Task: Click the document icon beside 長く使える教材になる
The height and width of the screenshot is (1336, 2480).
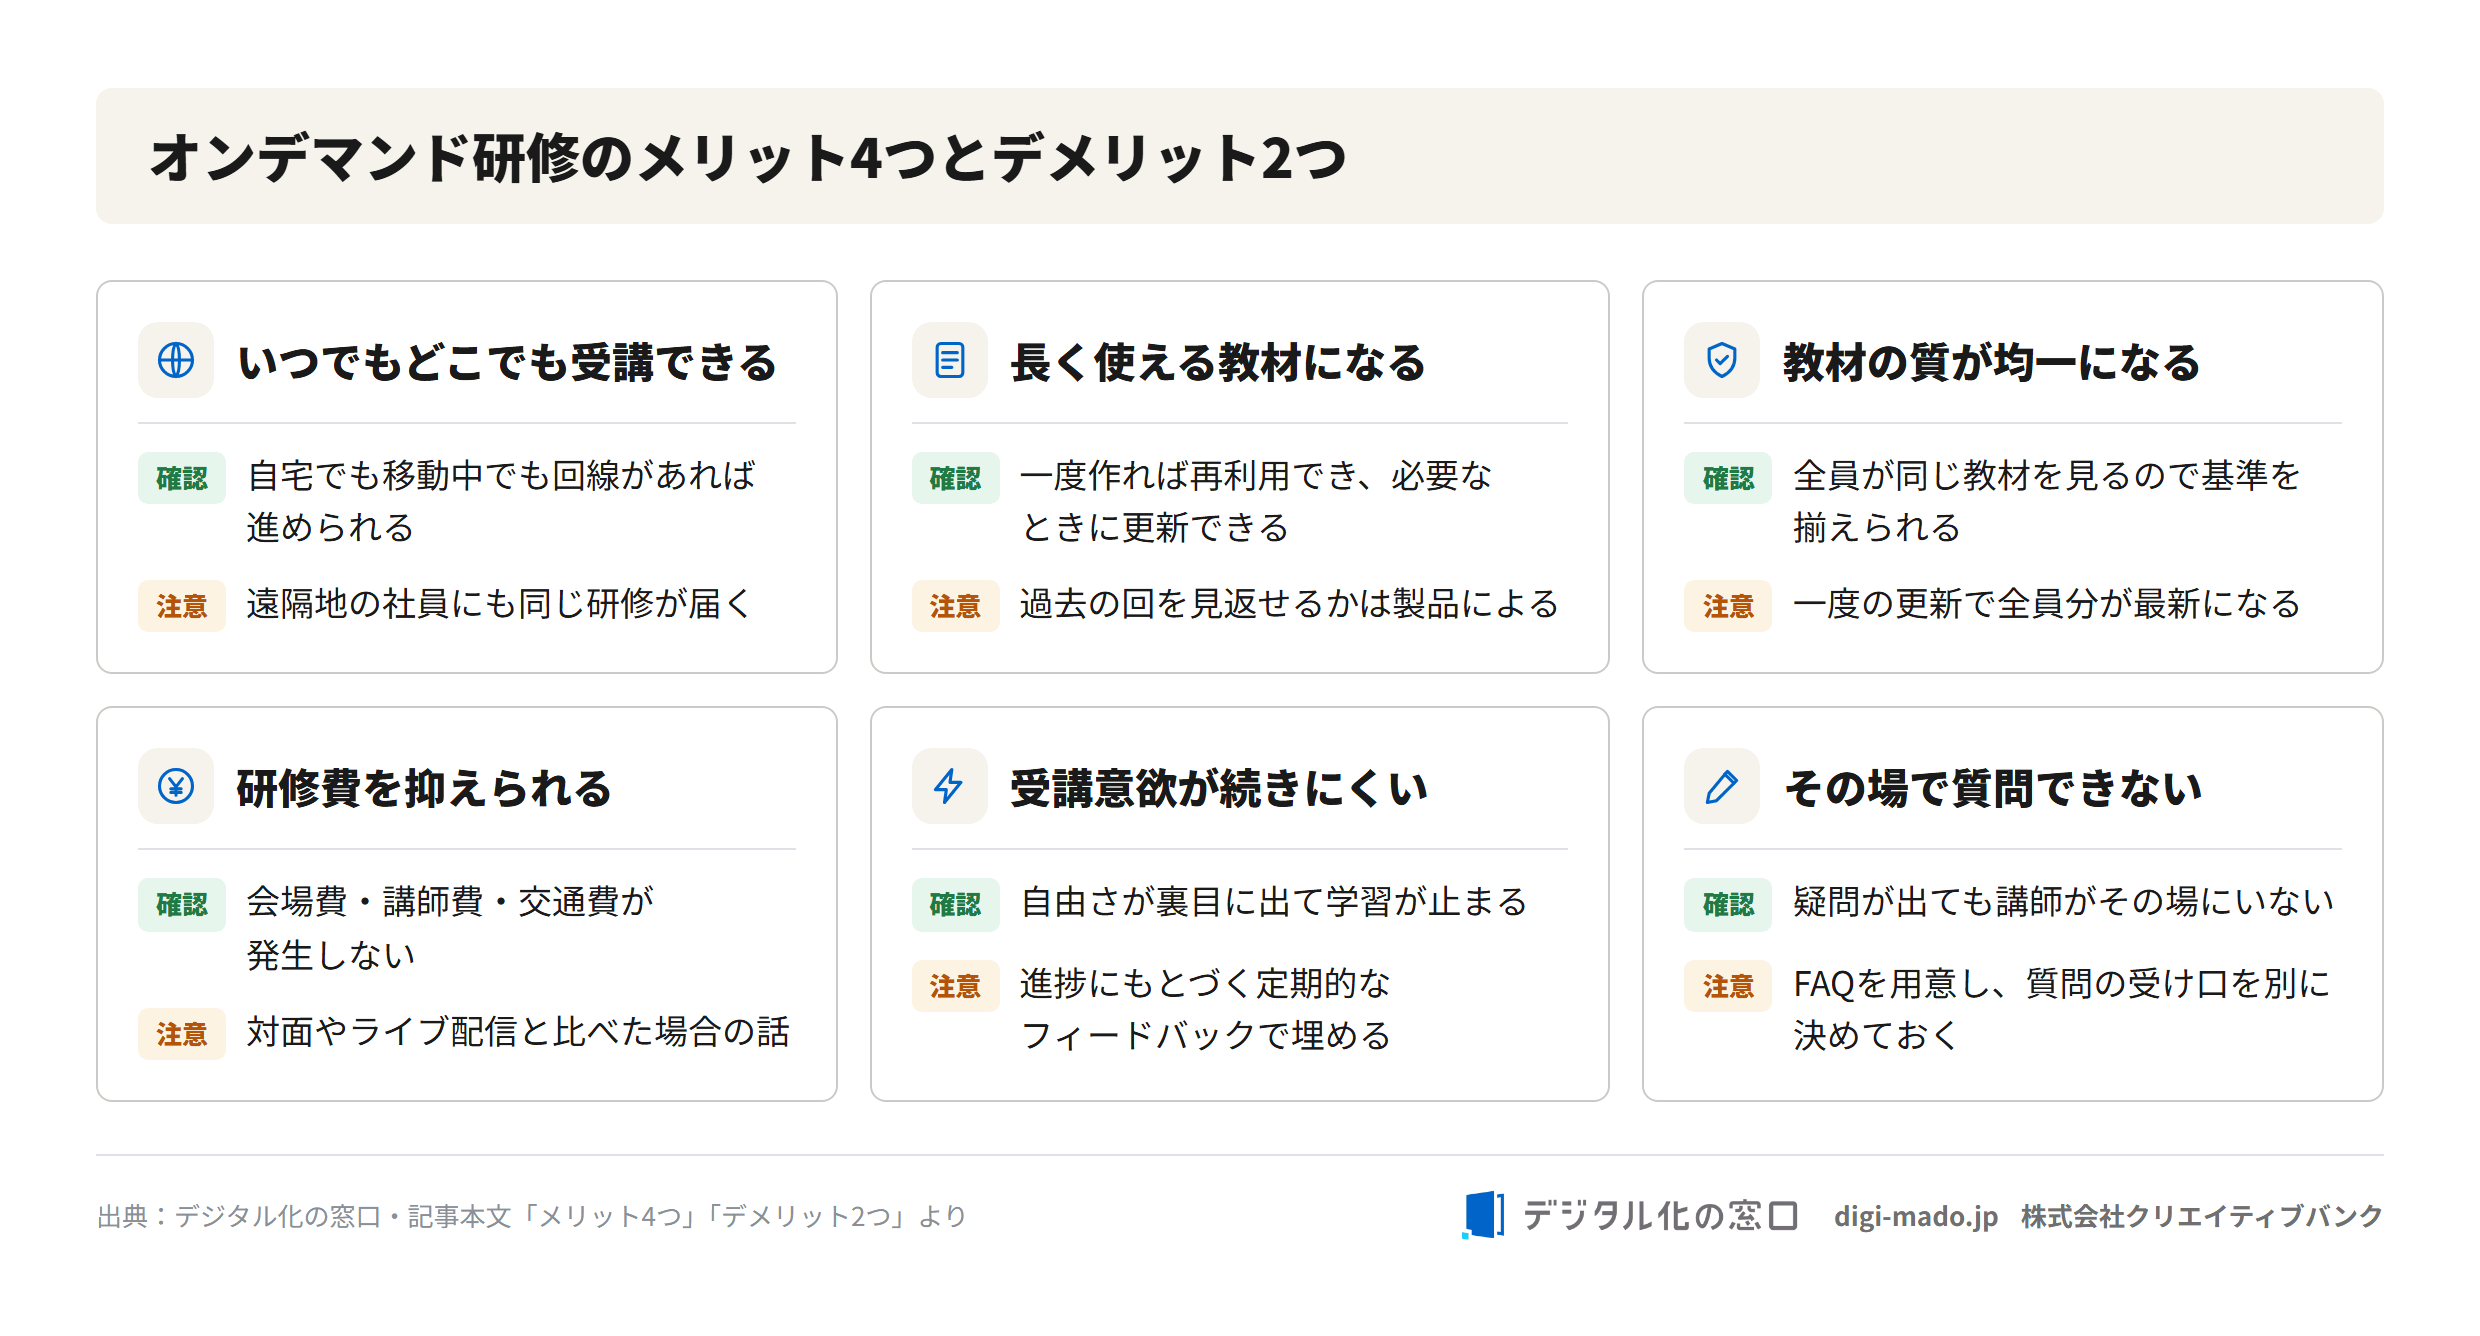Action: [x=949, y=360]
